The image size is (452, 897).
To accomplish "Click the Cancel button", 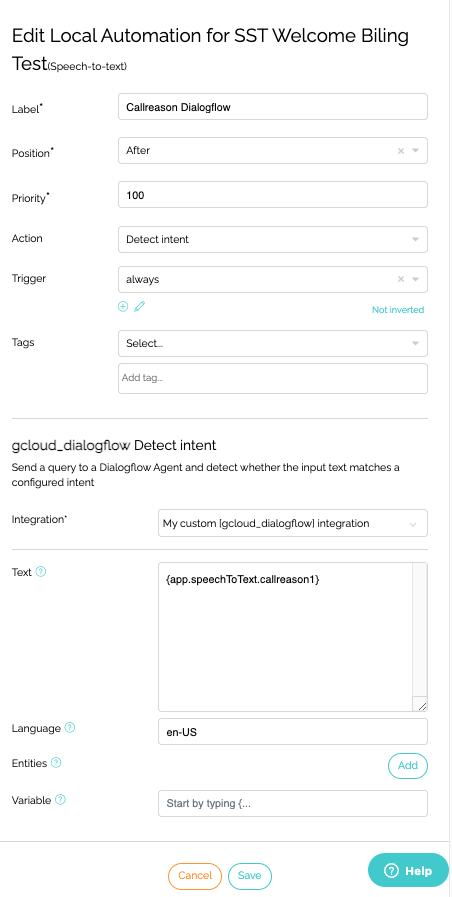I will point(195,876).
